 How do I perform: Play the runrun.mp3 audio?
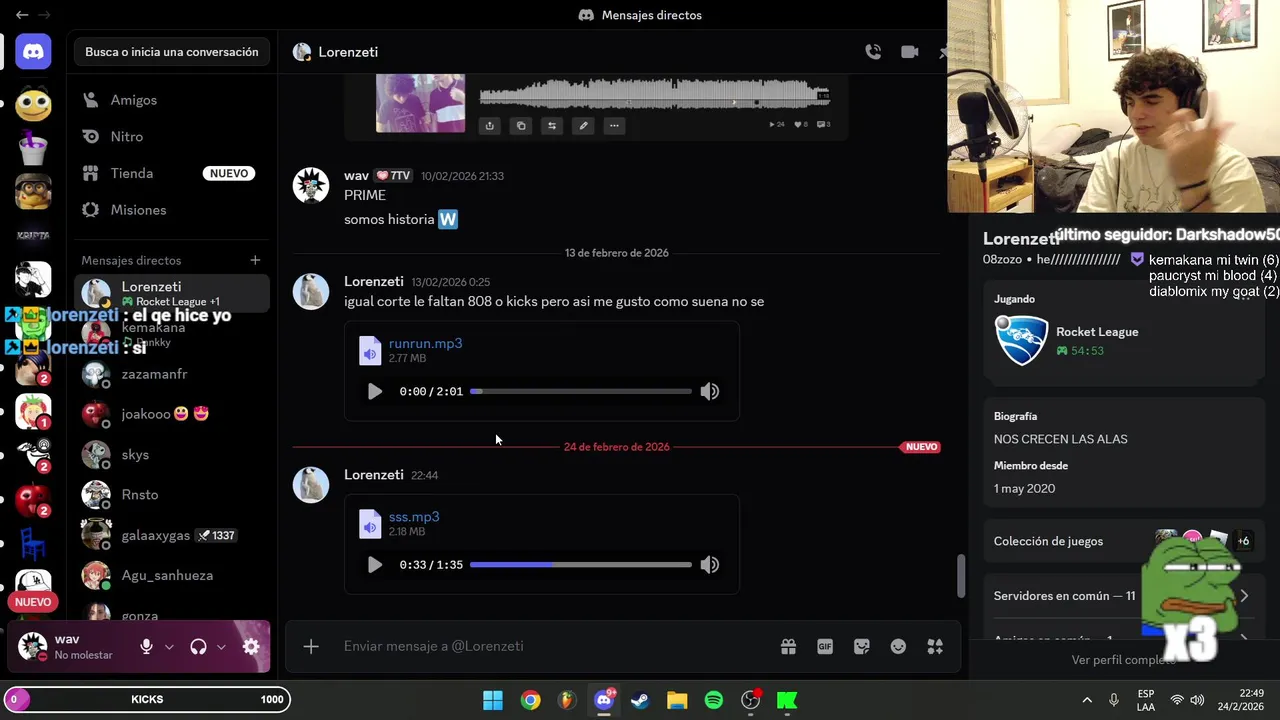pyautogui.click(x=374, y=391)
